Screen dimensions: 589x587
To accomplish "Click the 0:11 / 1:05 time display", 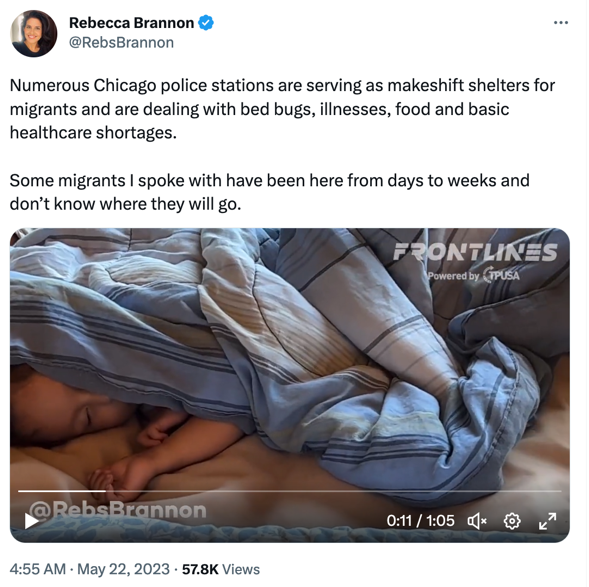I will (420, 521).
